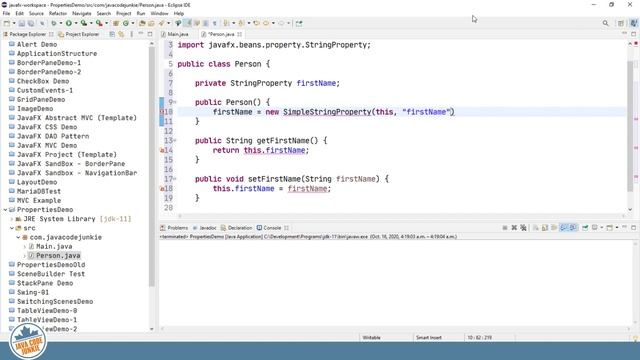Click the Debug bug icon
Image resolution: width=640 pixels, height=360 pixels.
[x=53, y=23]
